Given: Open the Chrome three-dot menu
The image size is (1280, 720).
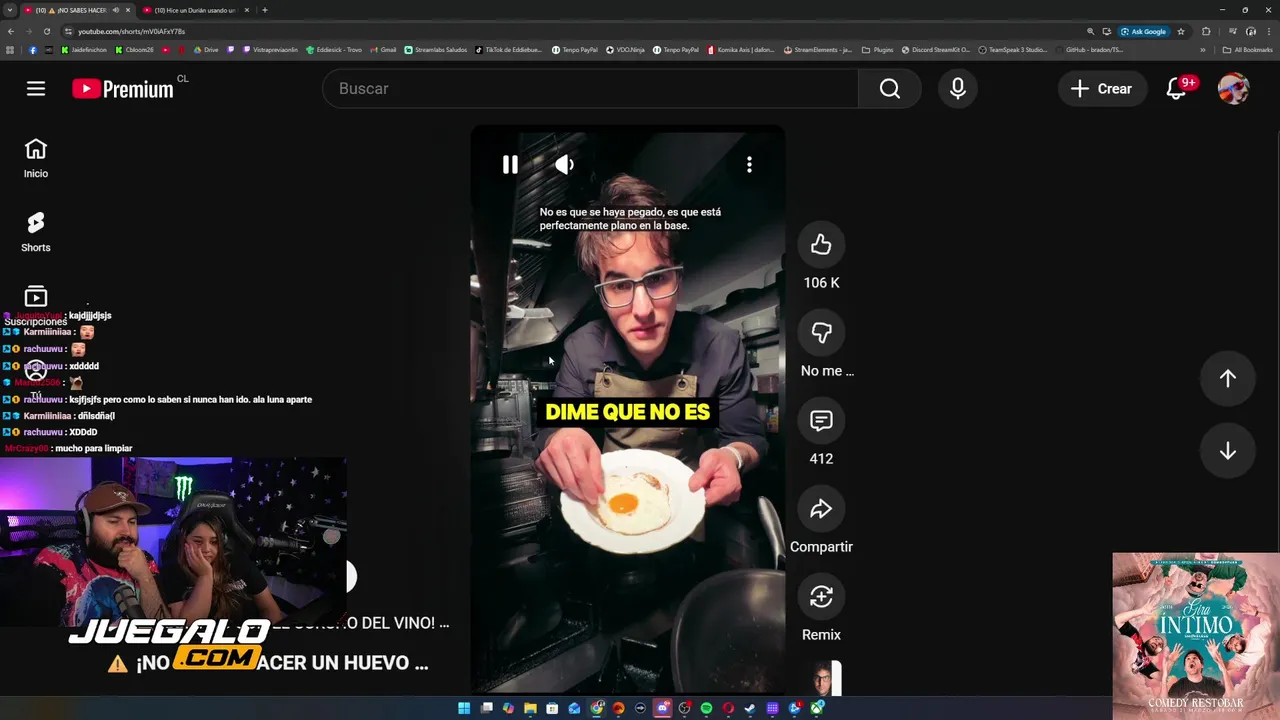Looking at the screenshot, I should 1269,31.
